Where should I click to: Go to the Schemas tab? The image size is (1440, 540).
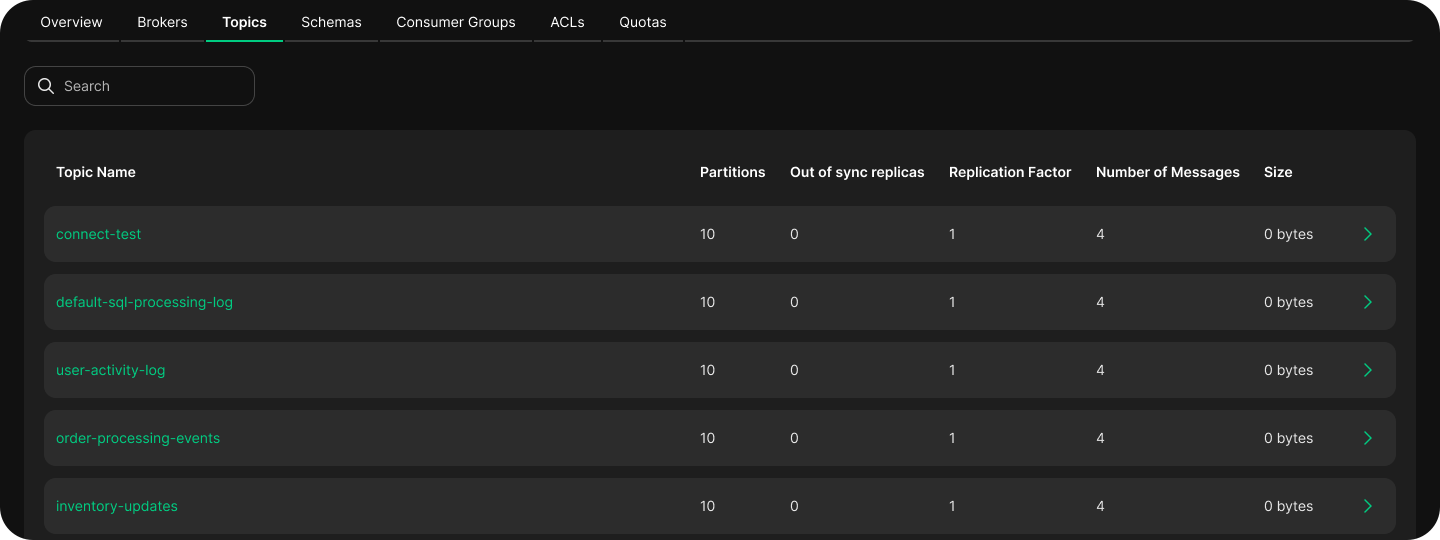point(331,22)
